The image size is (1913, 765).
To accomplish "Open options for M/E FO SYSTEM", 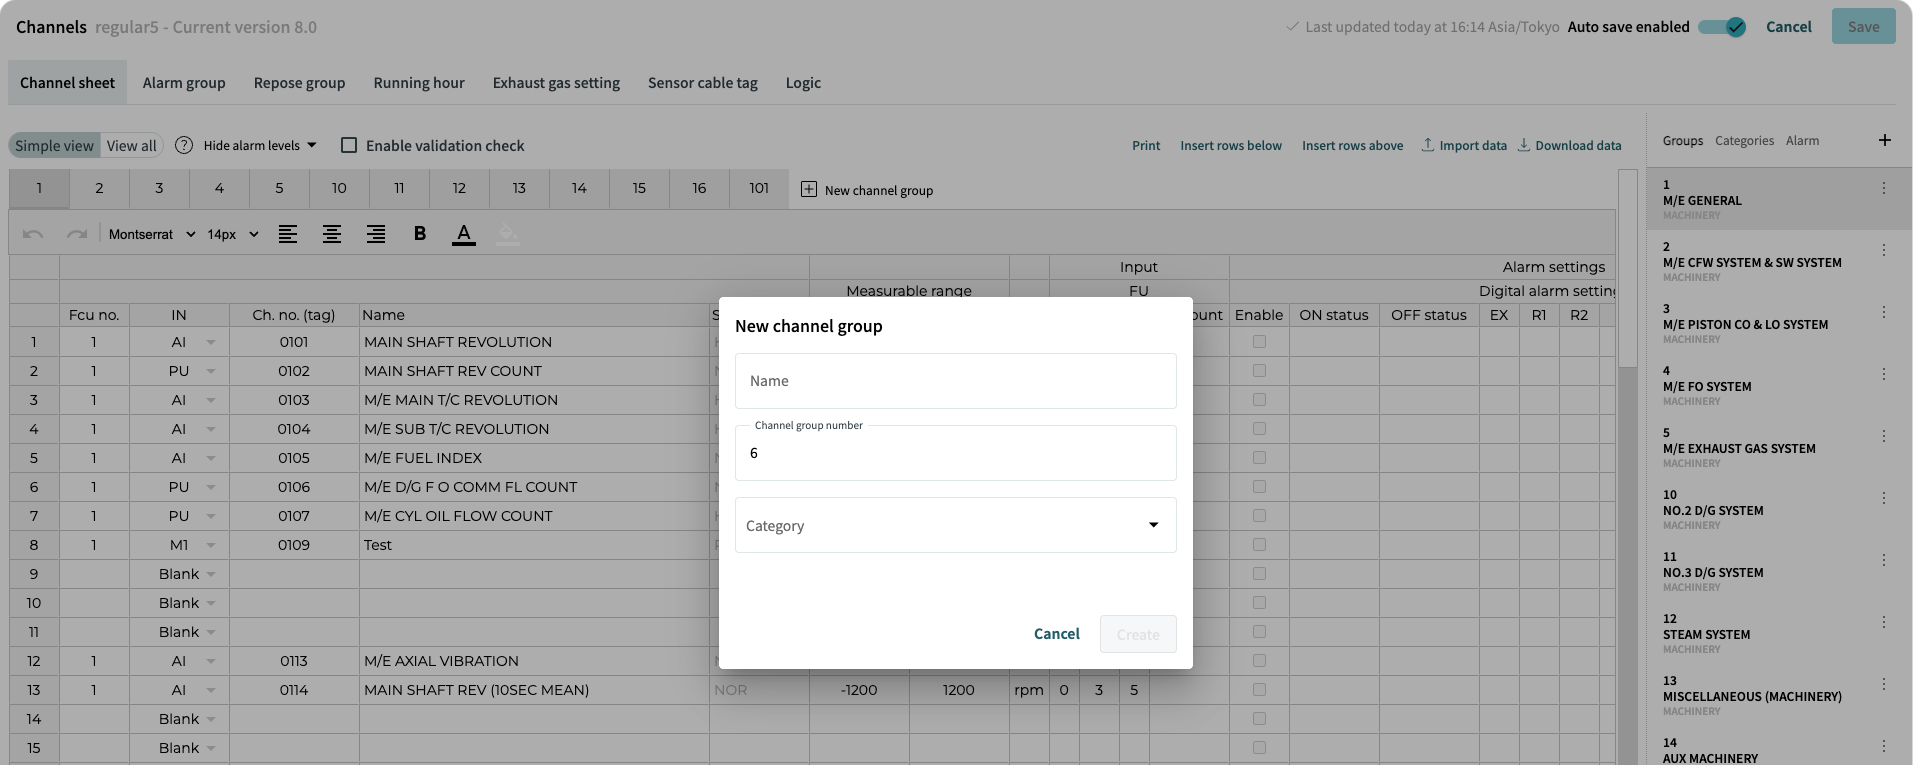I will click(x=1884, y=374).
